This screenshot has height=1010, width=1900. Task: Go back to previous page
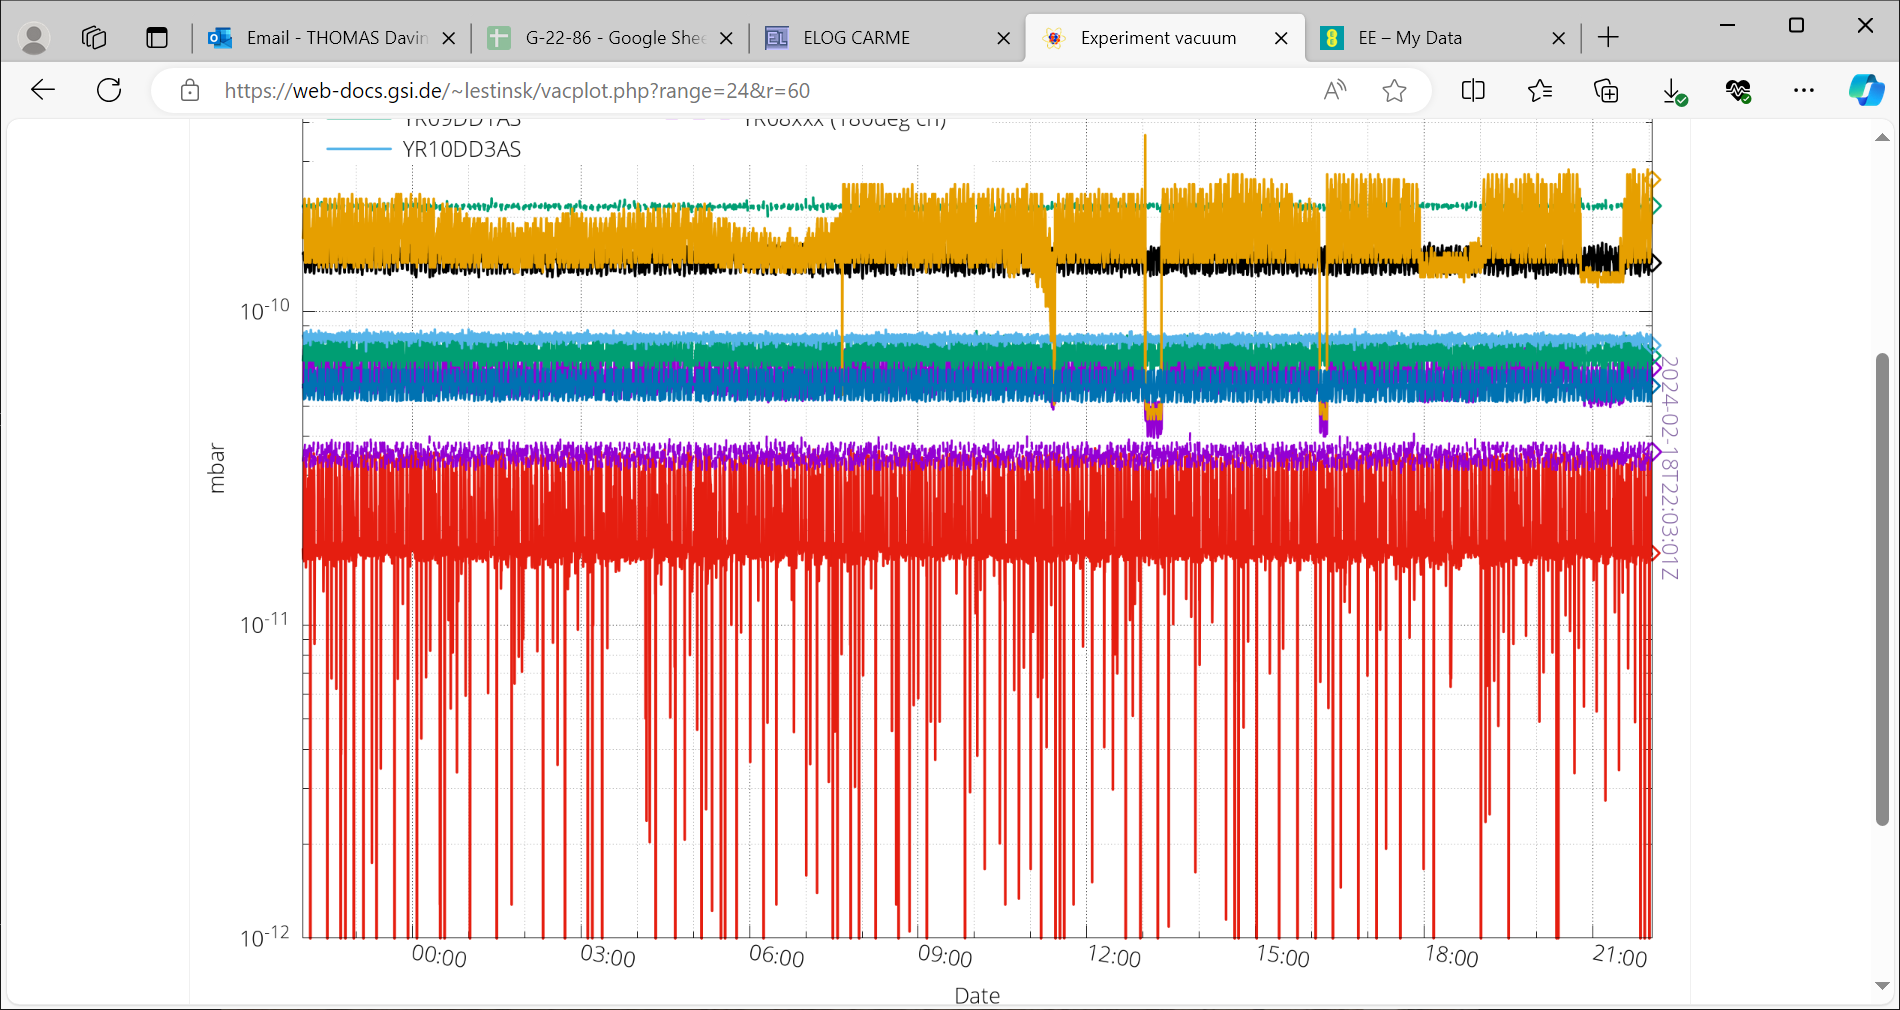click(43, 91)
